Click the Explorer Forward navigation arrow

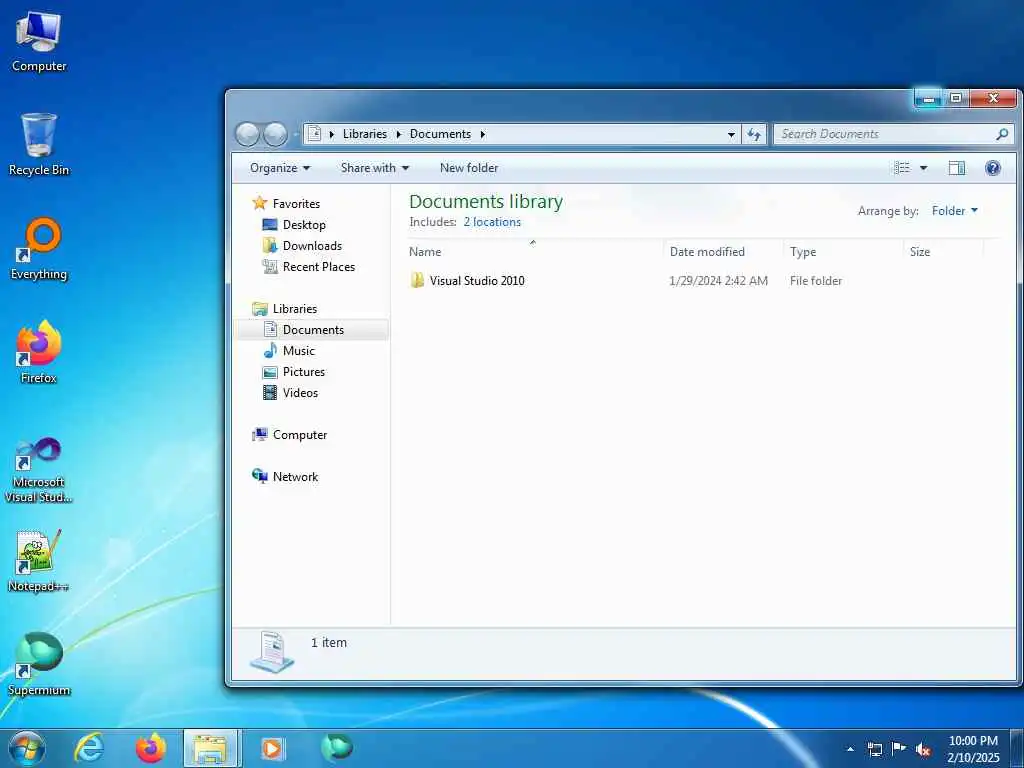click(x=275, y=134)
